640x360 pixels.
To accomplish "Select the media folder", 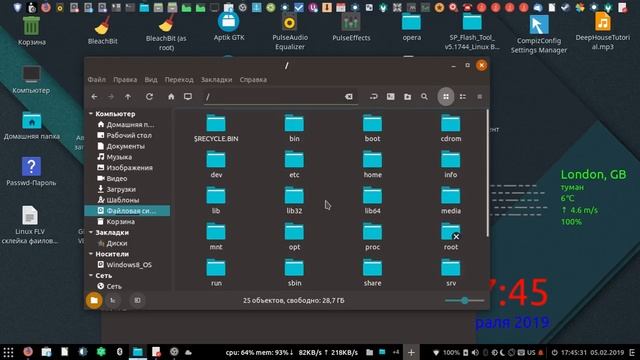I will coord(451,200).
